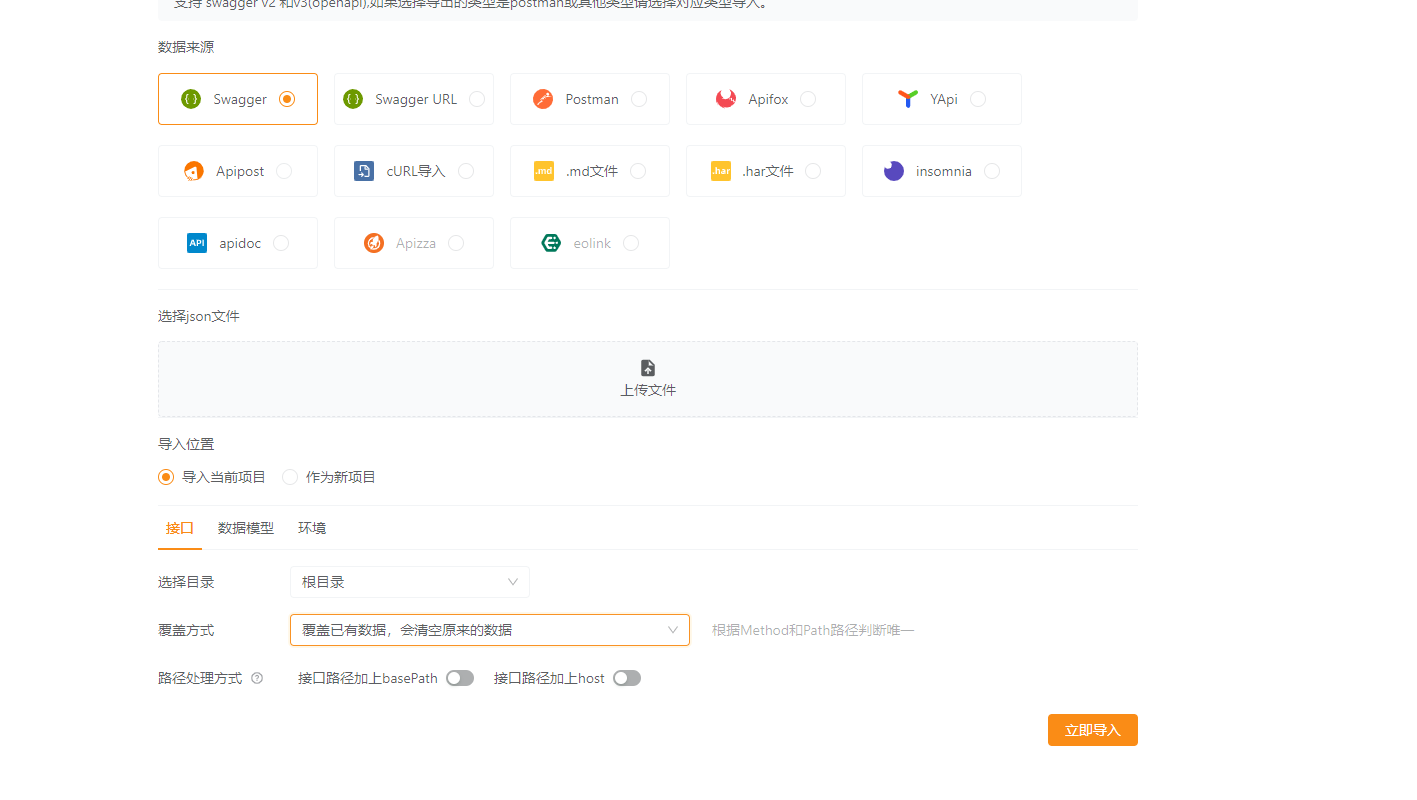Screen dimensions: 1417x800
Task: Select the YApi import icon
Action: (907, 98)
